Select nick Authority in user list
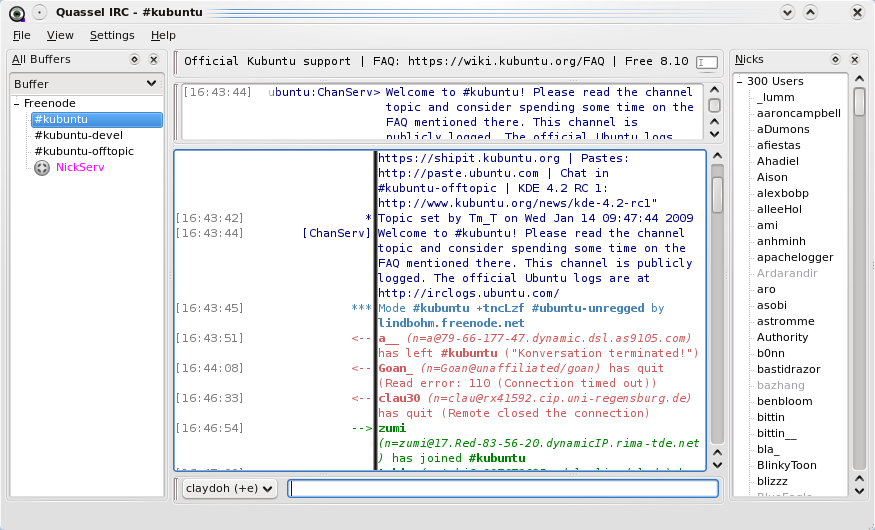Screen dimensions: 875x530 tap(782, 338)
